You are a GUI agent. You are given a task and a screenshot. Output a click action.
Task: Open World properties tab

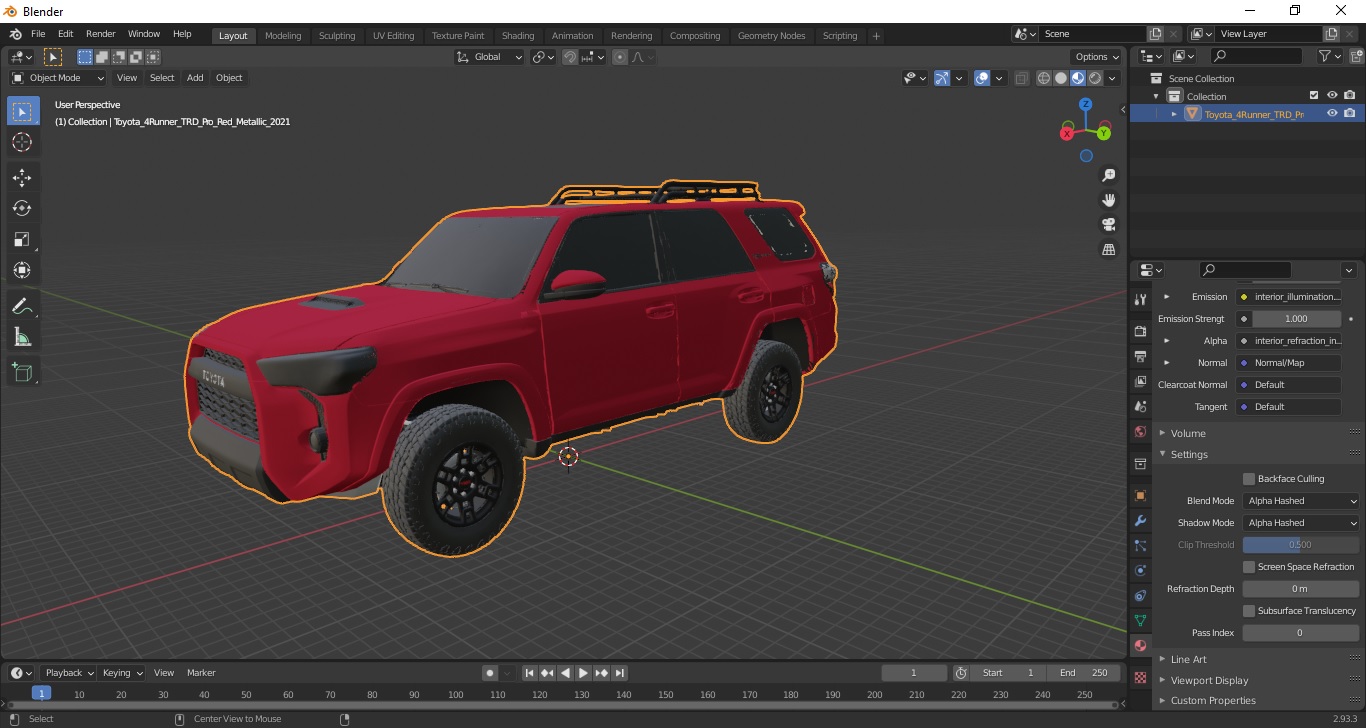tap(1140, 432)
